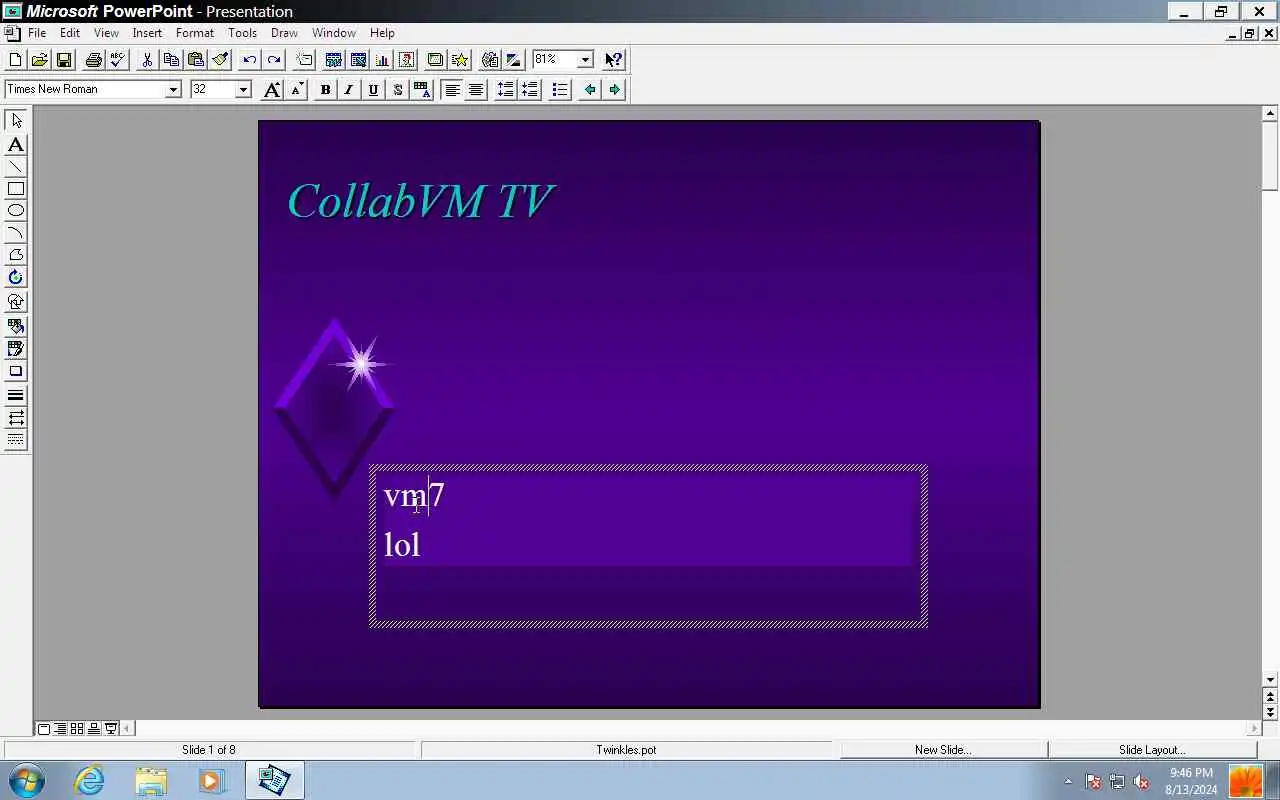Toggle italic formatting

pyautogui.click(x=349, y=90)
